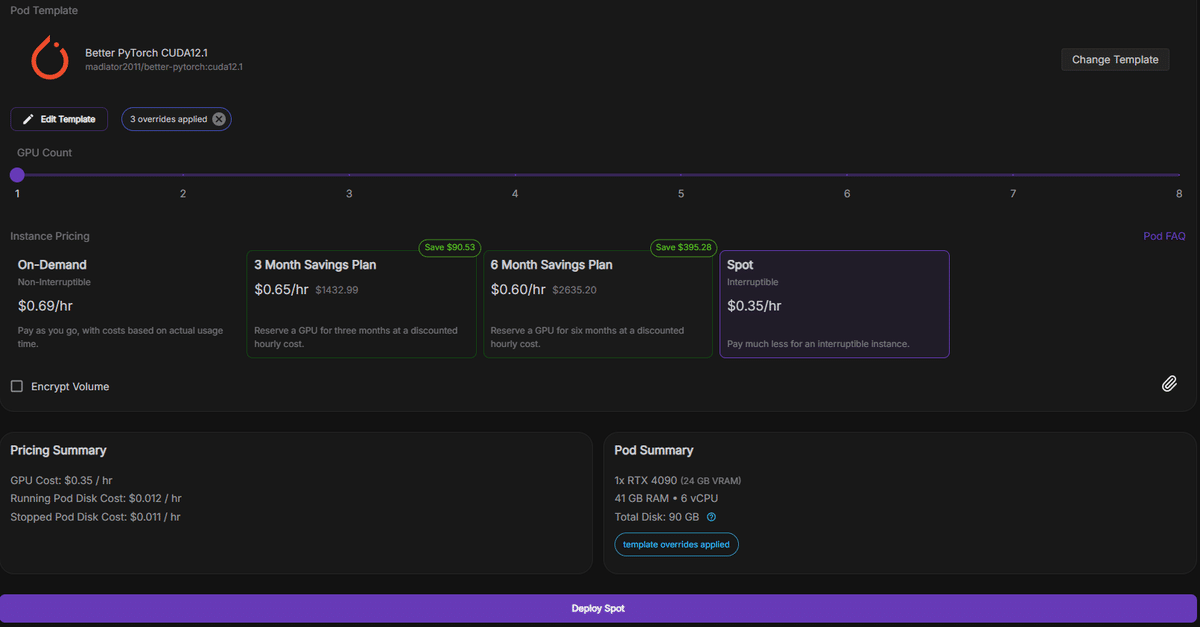Set GPU Count slider to 4

coord(515,175)
